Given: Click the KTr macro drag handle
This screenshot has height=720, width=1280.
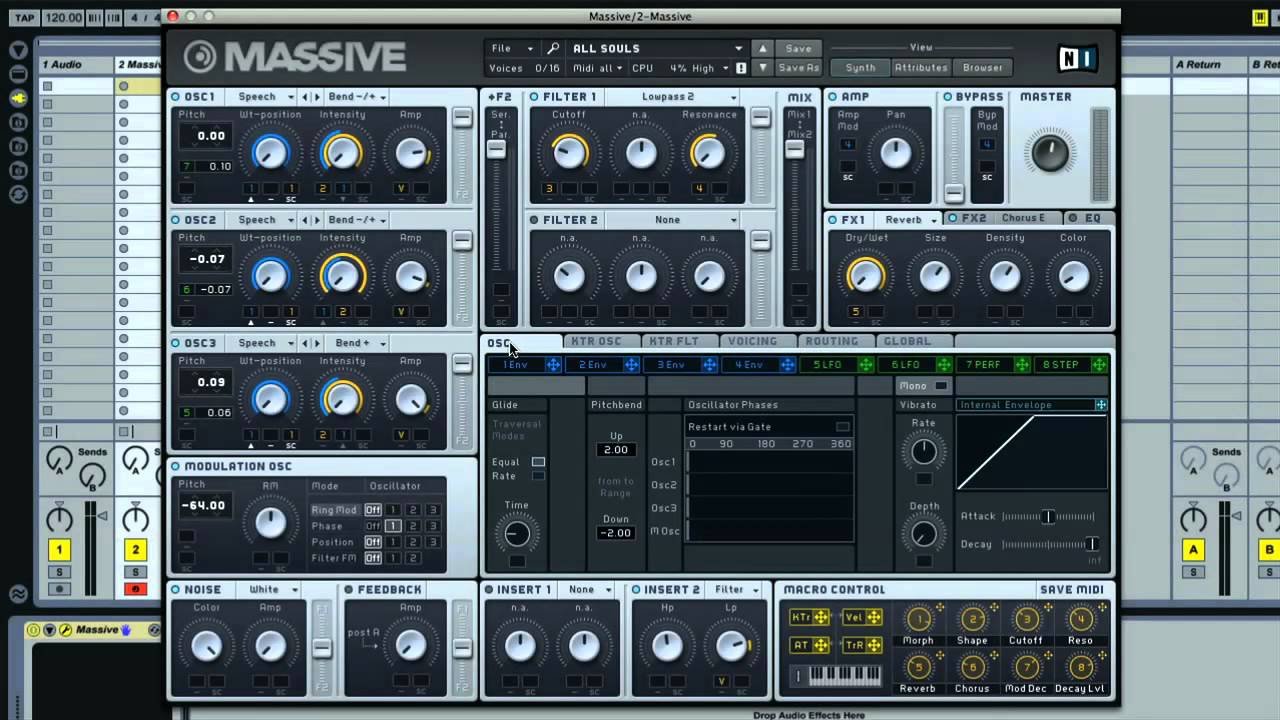Looking at the screenshot, I should [x=822, y=618].
